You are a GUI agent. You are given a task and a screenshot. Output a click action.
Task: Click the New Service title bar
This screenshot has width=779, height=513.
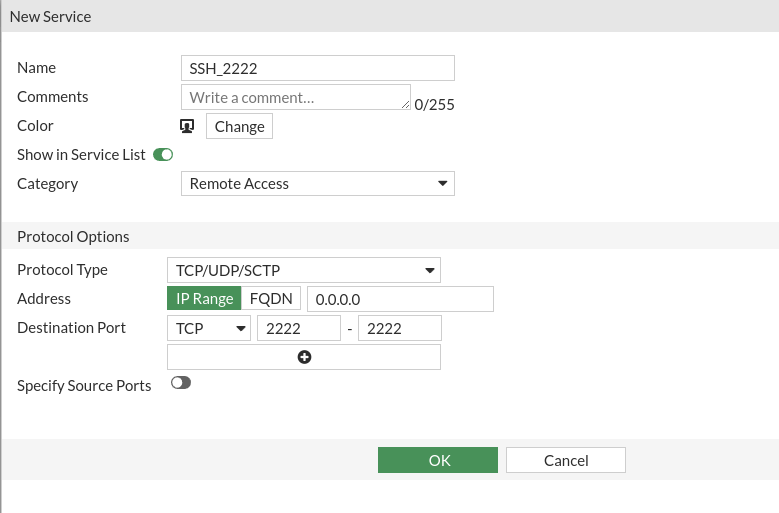coord(390,16)
